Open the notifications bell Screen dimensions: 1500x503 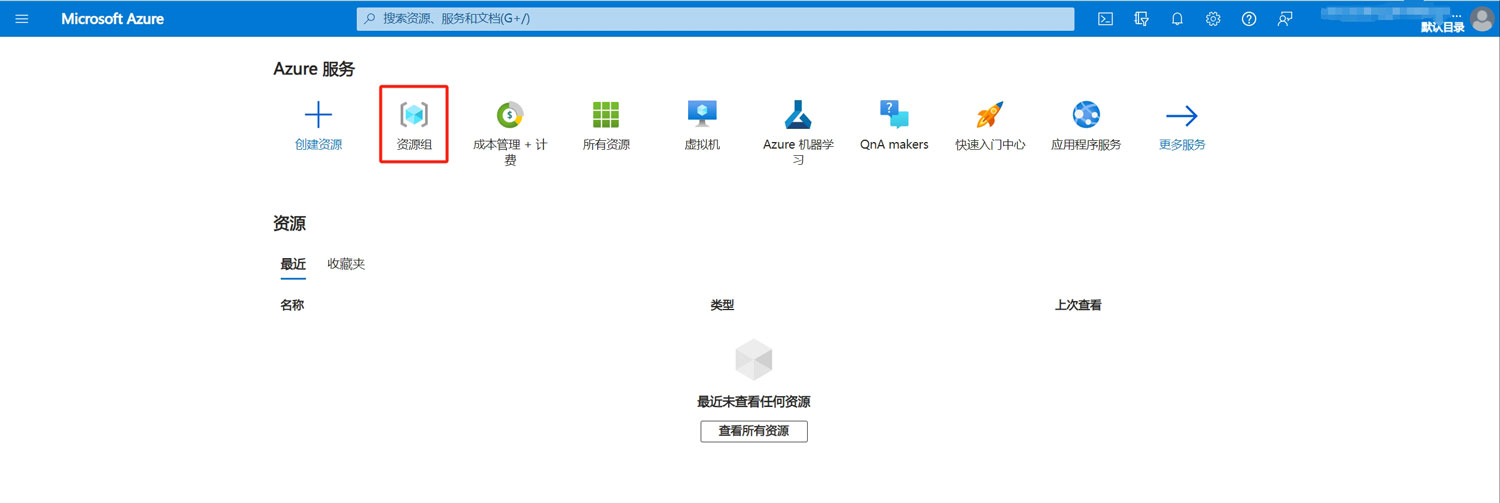[x=1177, y=19]
